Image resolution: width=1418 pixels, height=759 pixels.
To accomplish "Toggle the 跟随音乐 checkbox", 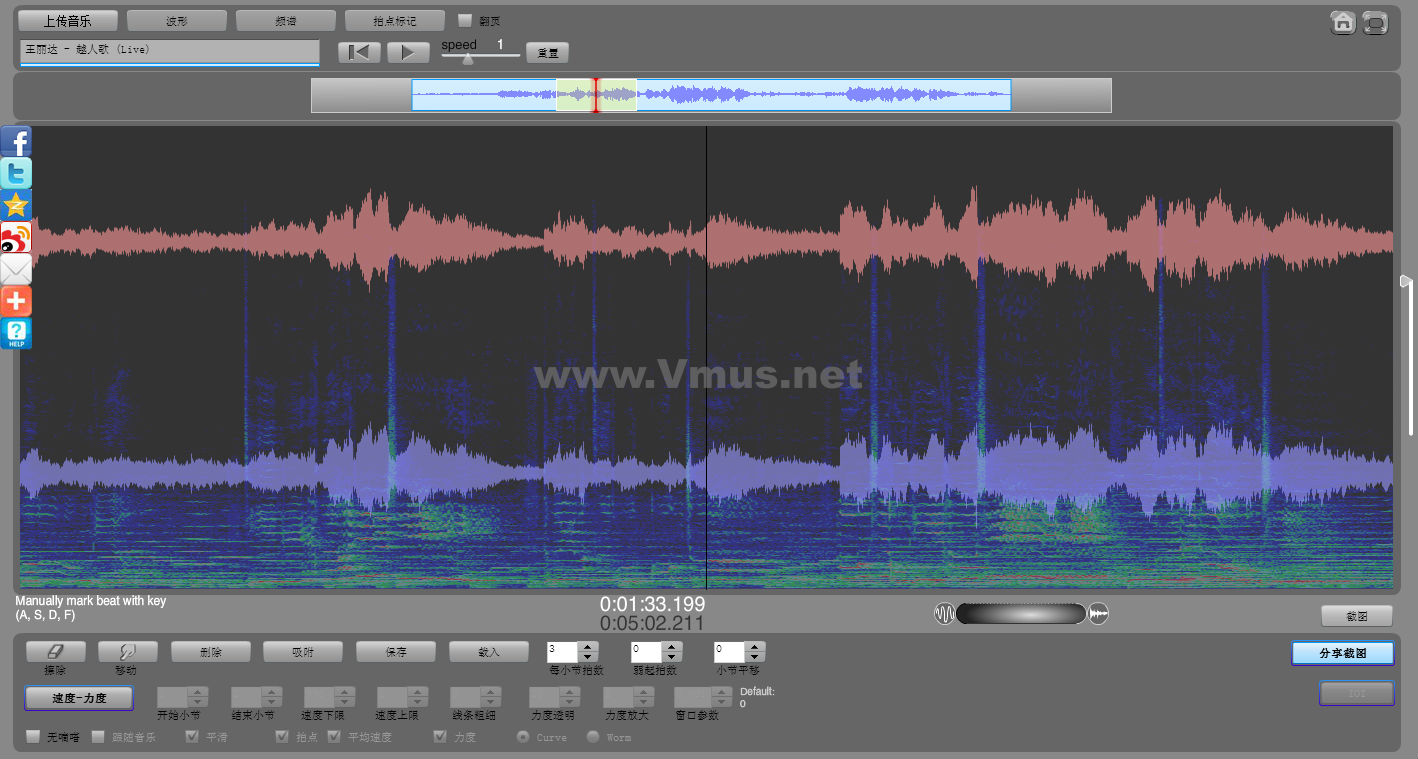I will click(x=98, y=737).
